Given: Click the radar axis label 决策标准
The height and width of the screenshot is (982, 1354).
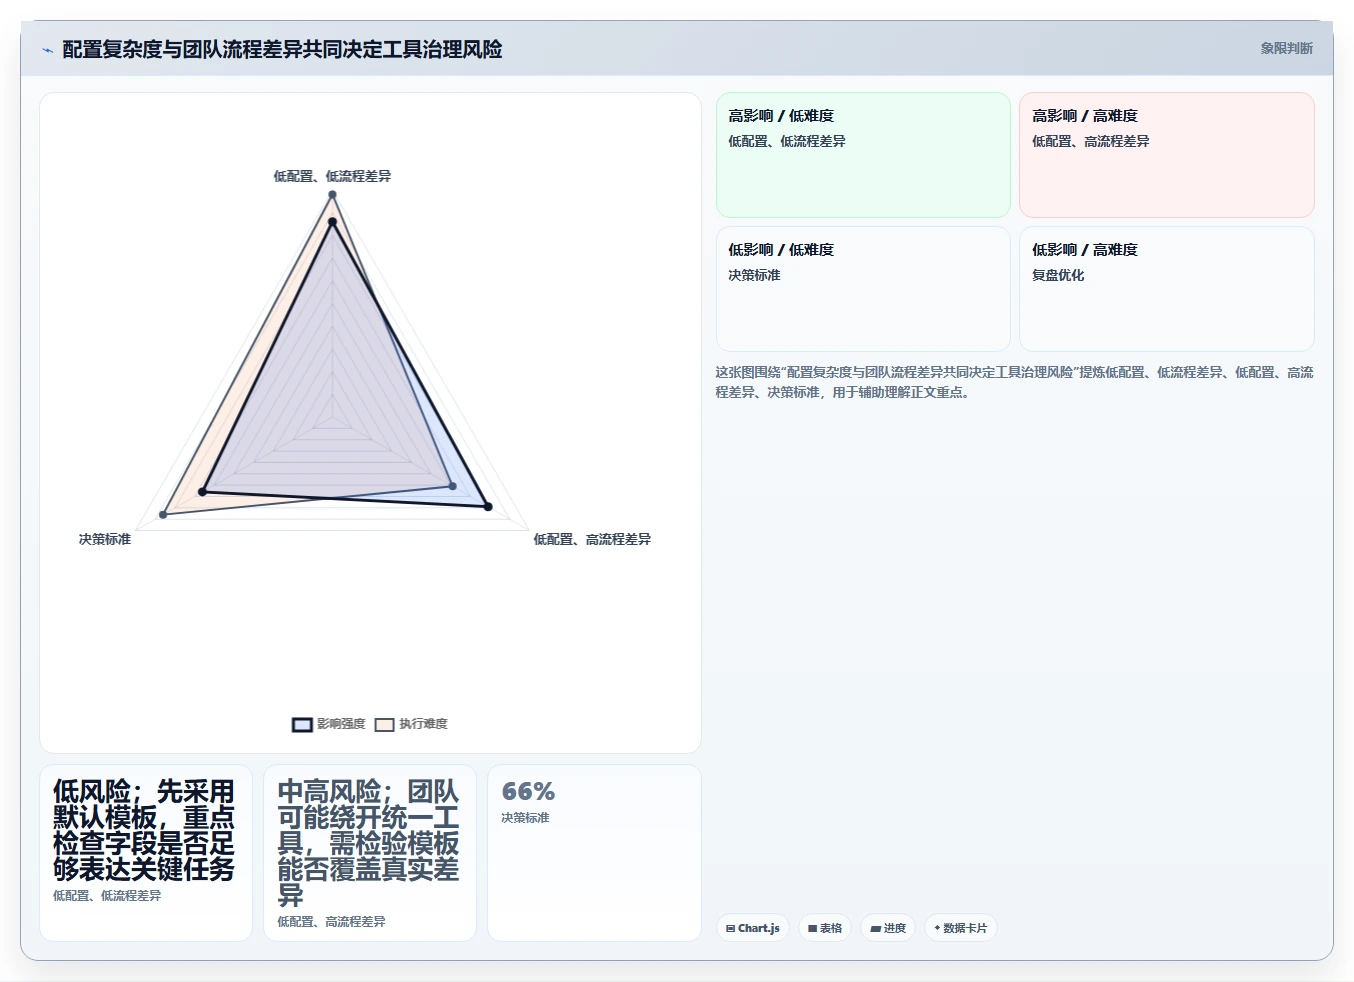Looking at the screenshot, I should coord(105,539).
